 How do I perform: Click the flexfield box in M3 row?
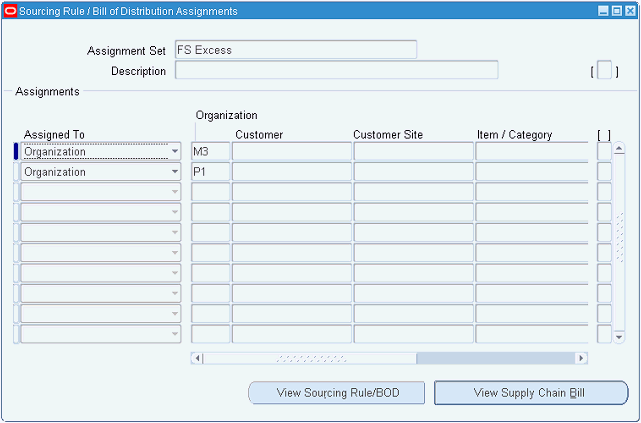point(604,151)
